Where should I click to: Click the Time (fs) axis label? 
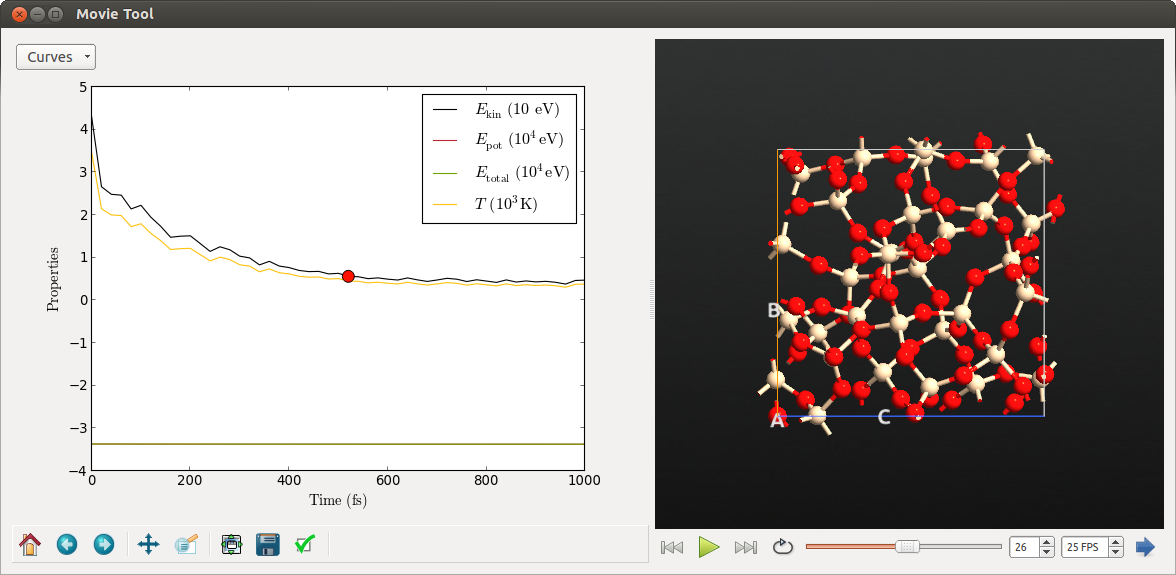coord(338,500)
